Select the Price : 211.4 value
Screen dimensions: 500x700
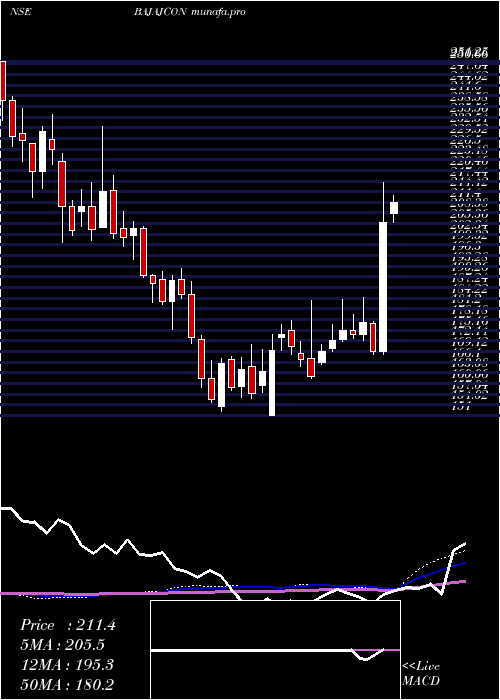pos(68,625)
